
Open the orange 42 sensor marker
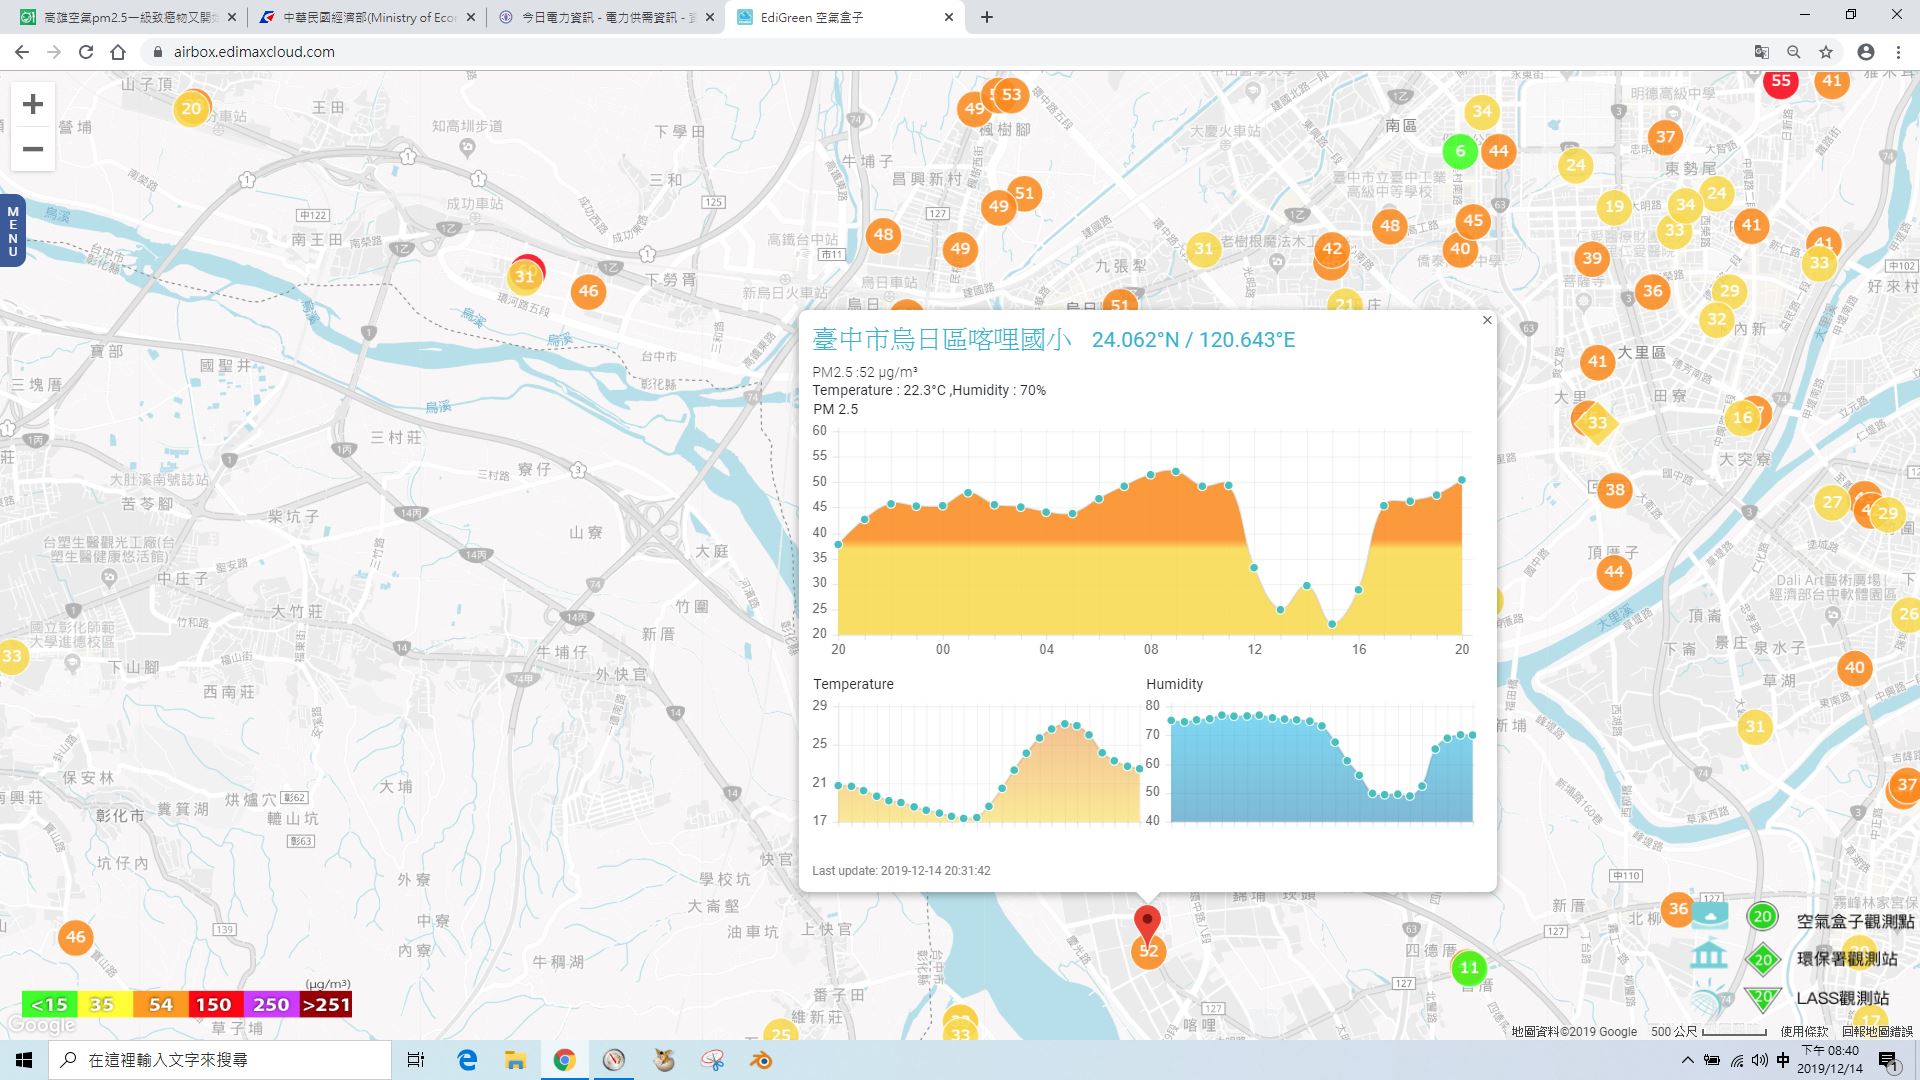(x=1332, y=249)
